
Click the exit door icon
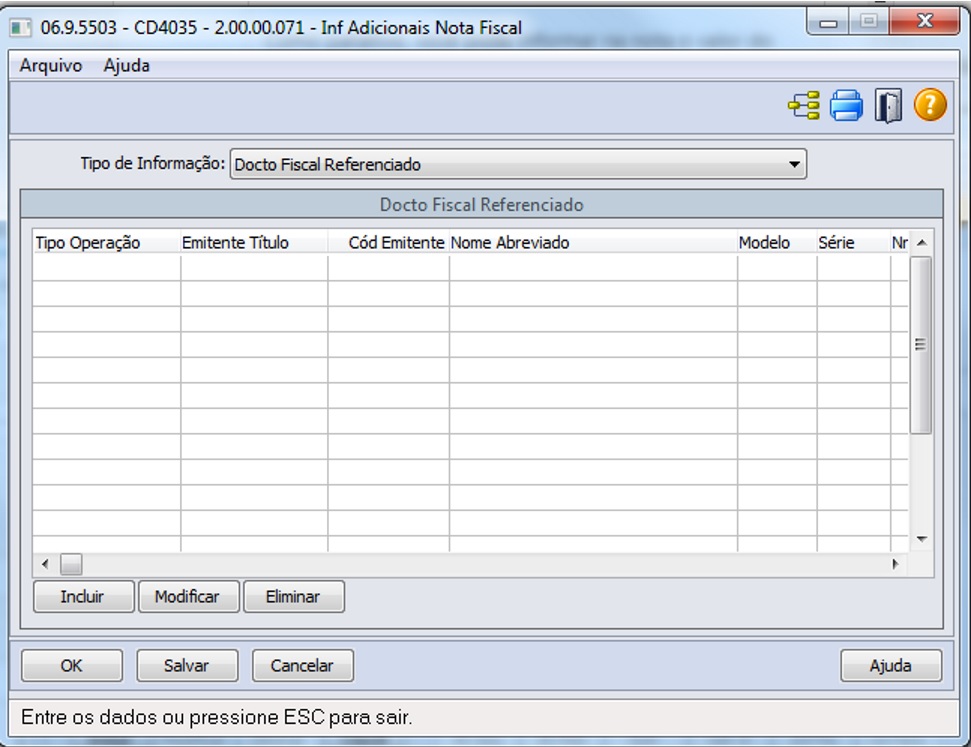pos(888,106)
